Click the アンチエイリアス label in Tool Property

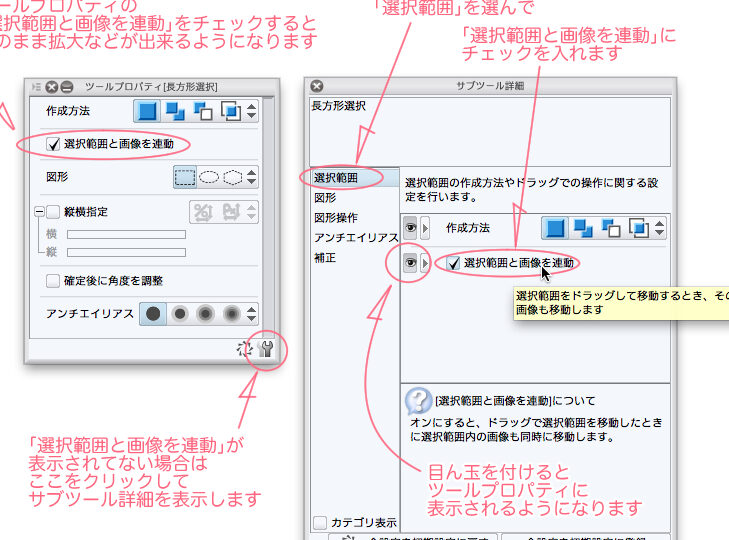90,314
